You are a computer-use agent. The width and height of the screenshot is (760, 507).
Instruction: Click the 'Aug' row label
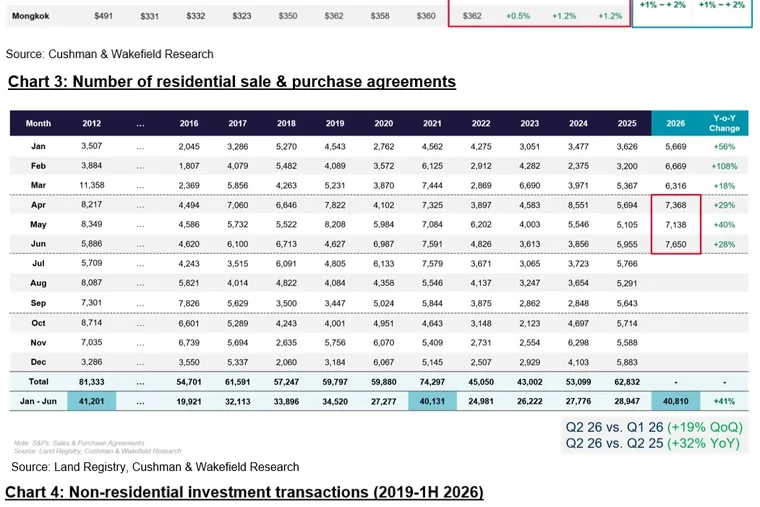tap(38, 283)
